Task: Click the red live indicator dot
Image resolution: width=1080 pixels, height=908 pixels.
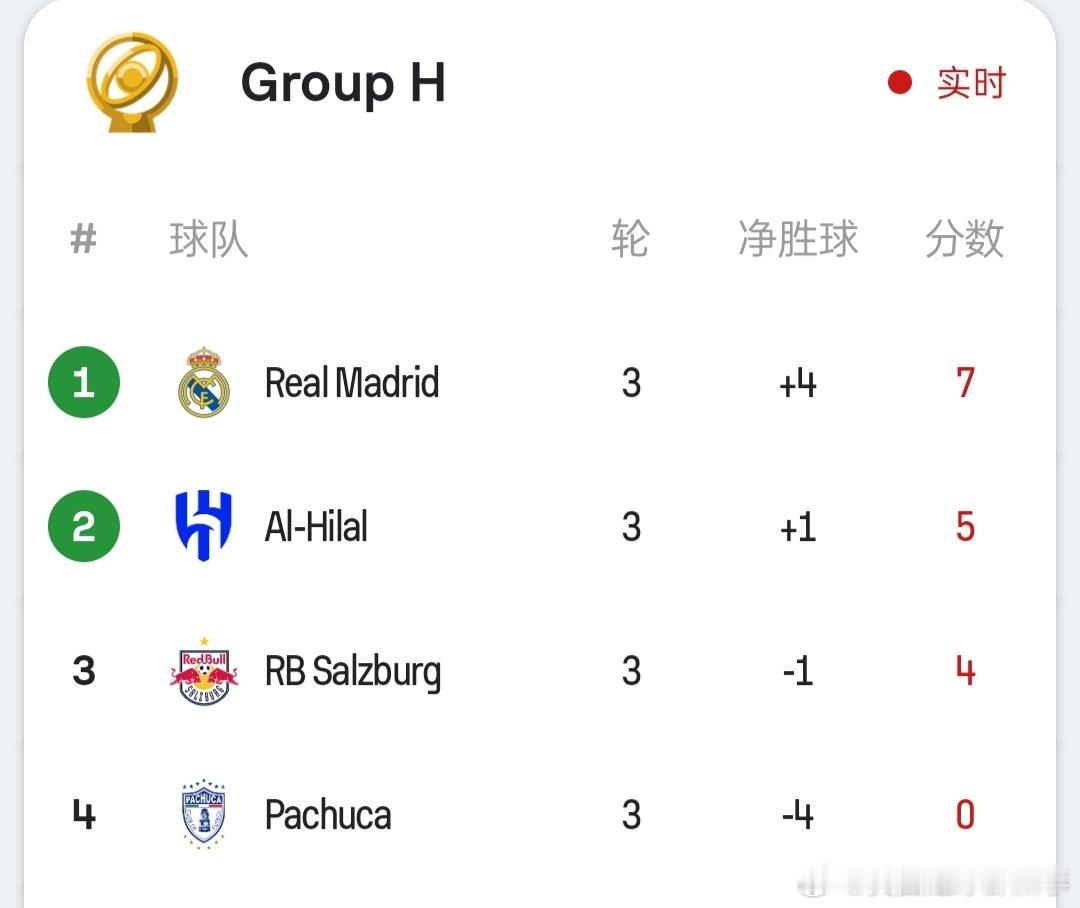Action: tap(900, 82)
